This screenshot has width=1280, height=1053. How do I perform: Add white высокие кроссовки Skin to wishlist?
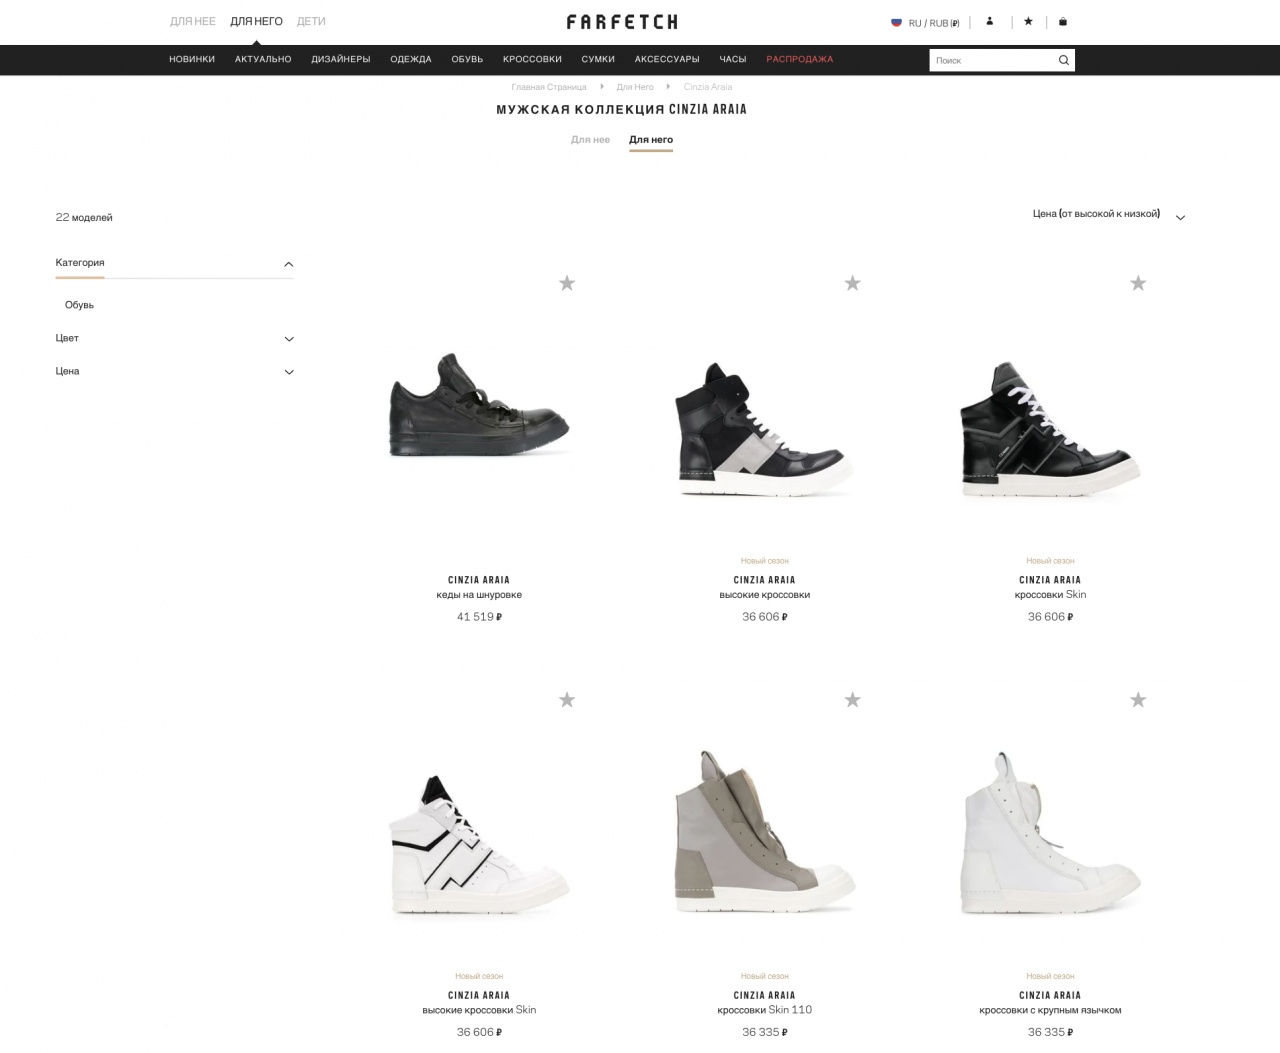click(x=567, y=700)
